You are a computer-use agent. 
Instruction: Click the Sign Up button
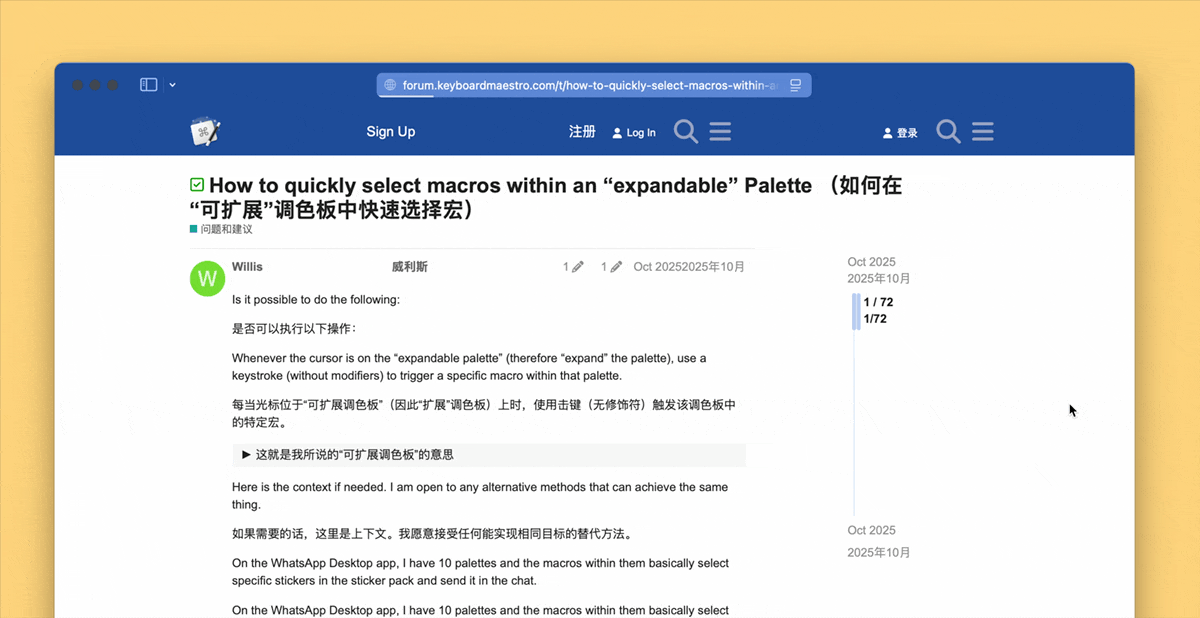pos(391,131)
